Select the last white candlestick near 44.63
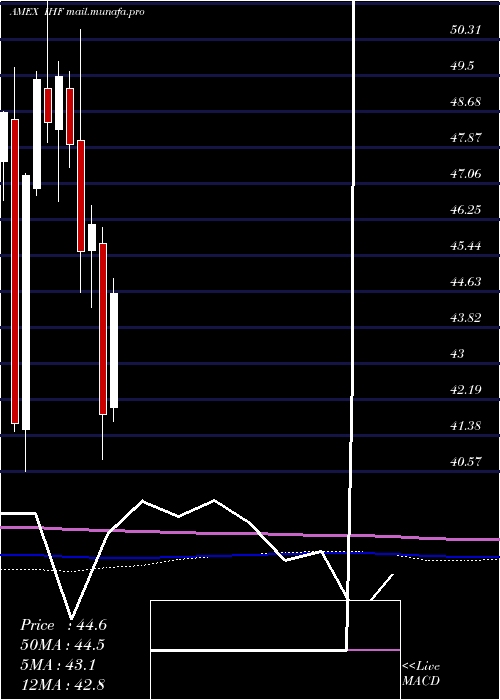The width and height of the screenshot is (500, 700). pos(114,350)
